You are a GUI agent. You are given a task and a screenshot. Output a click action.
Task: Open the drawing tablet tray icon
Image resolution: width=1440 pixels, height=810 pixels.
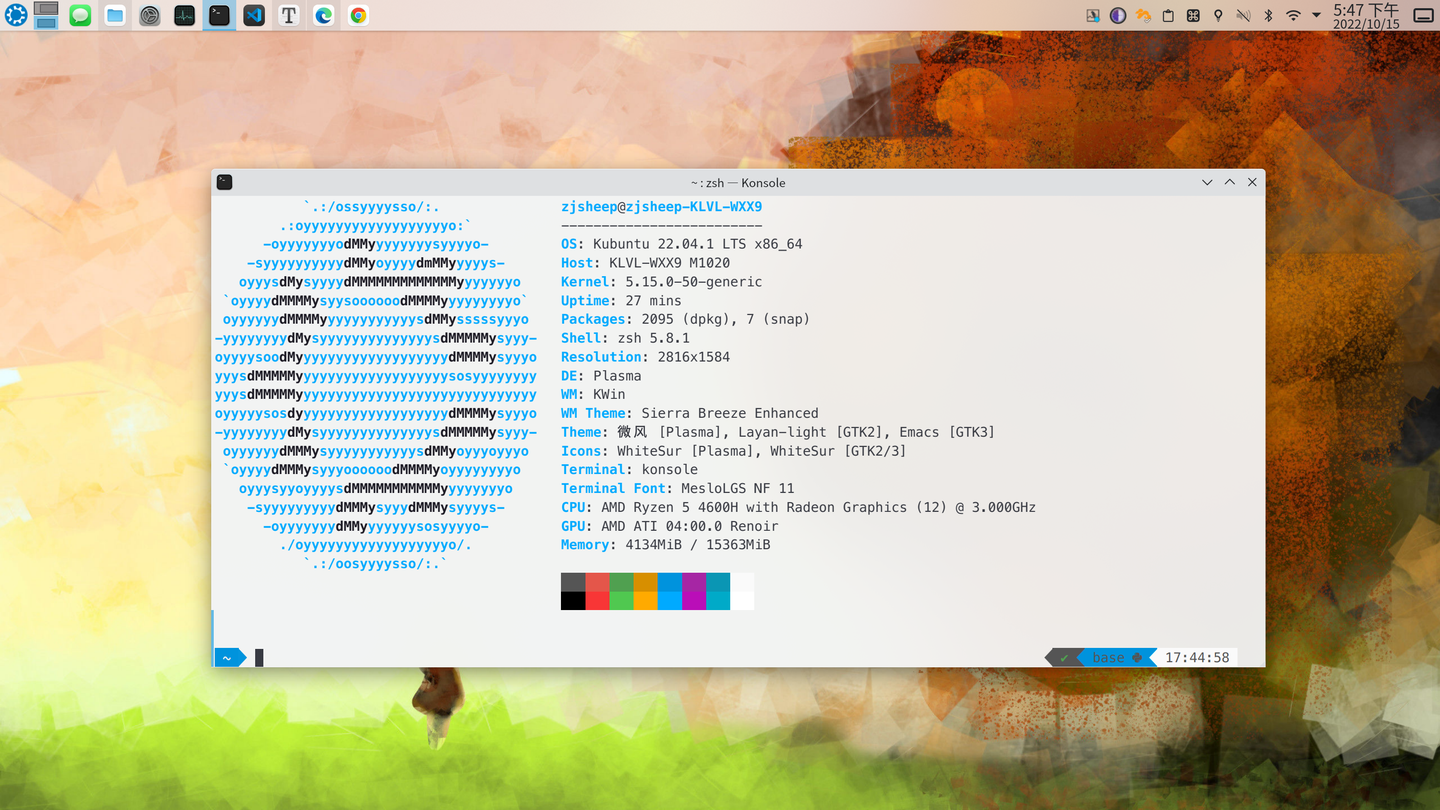coord(1093,16)
